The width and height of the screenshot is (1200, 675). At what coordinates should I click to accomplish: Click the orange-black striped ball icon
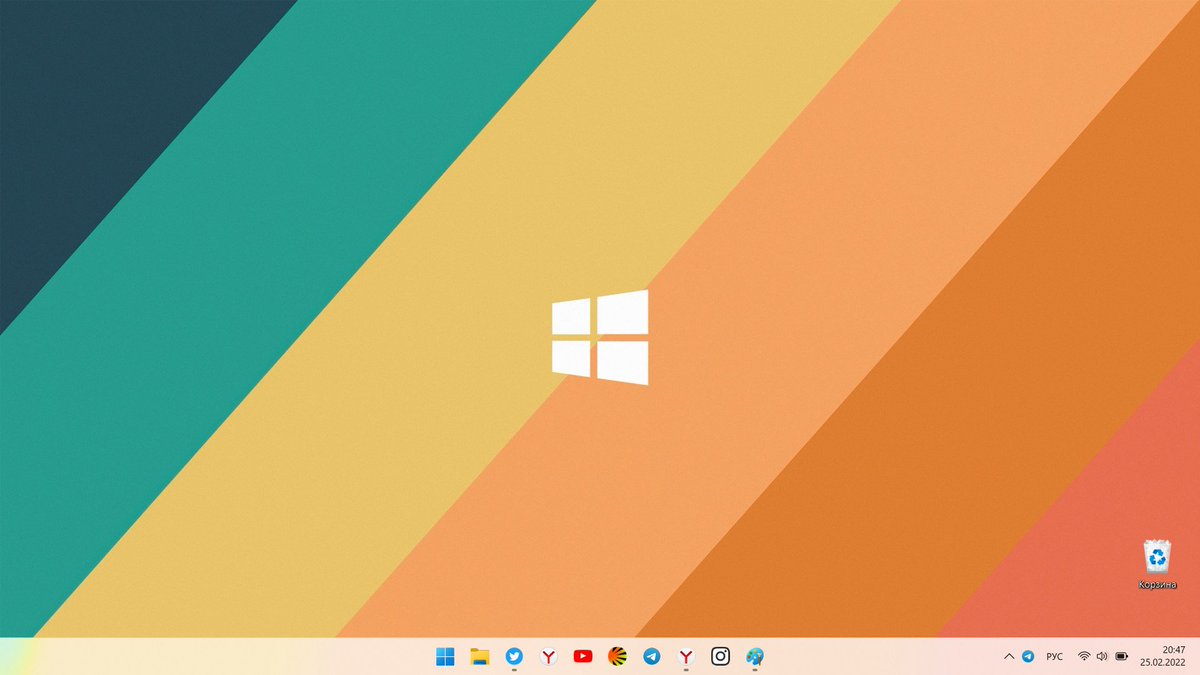[x=618, y=657]
